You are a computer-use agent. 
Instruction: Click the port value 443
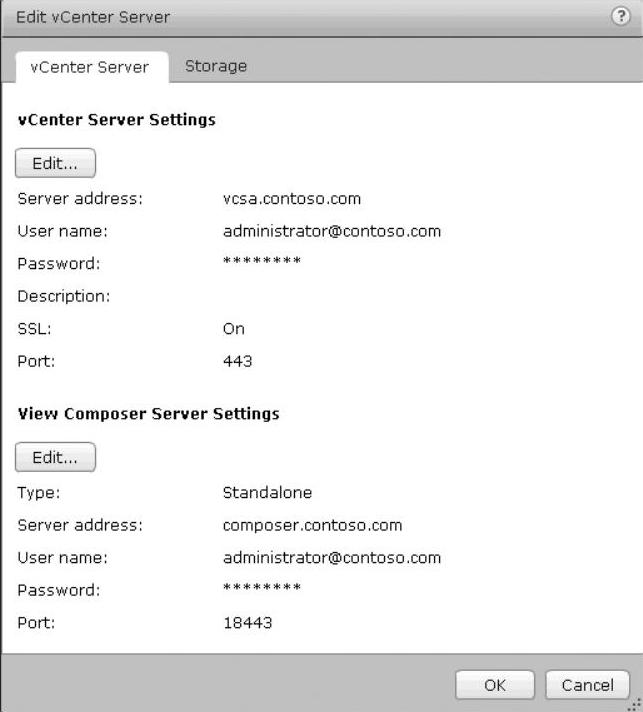point(238,361)
